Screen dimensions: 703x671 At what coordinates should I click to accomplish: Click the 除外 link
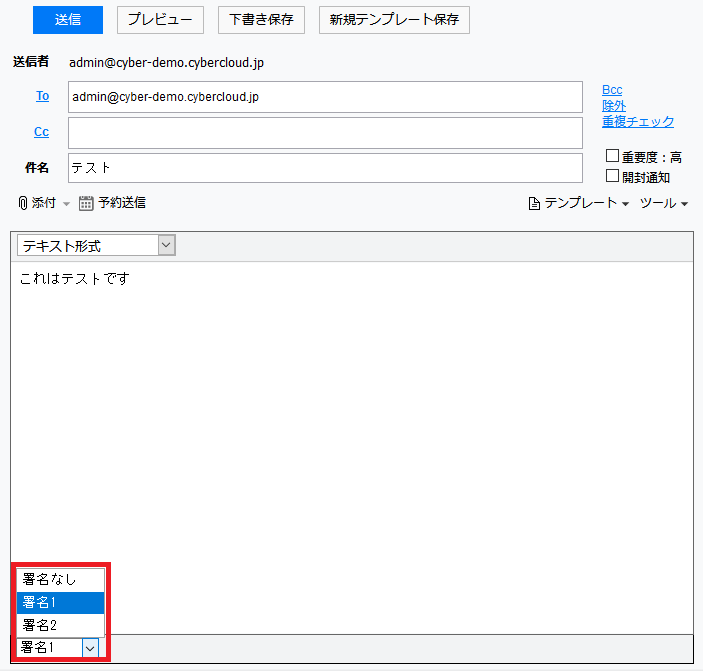point(614,106)
